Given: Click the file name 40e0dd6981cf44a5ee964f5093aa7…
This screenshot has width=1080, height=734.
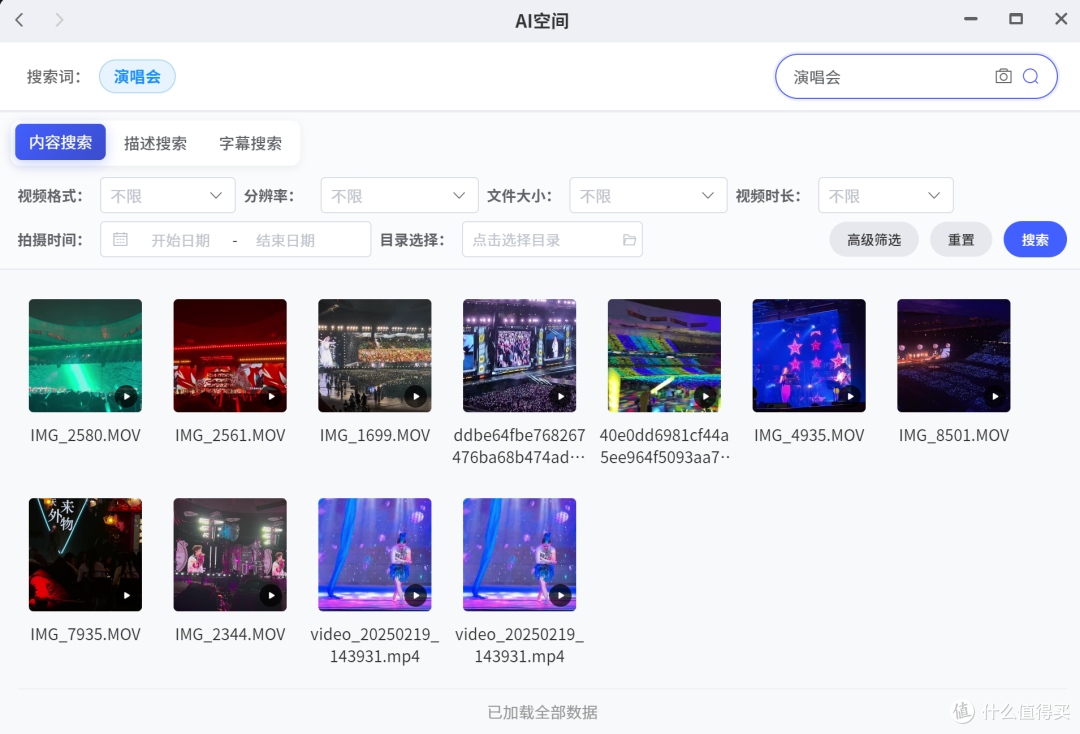Looking at the screenshot, I should tap(664, 446).
